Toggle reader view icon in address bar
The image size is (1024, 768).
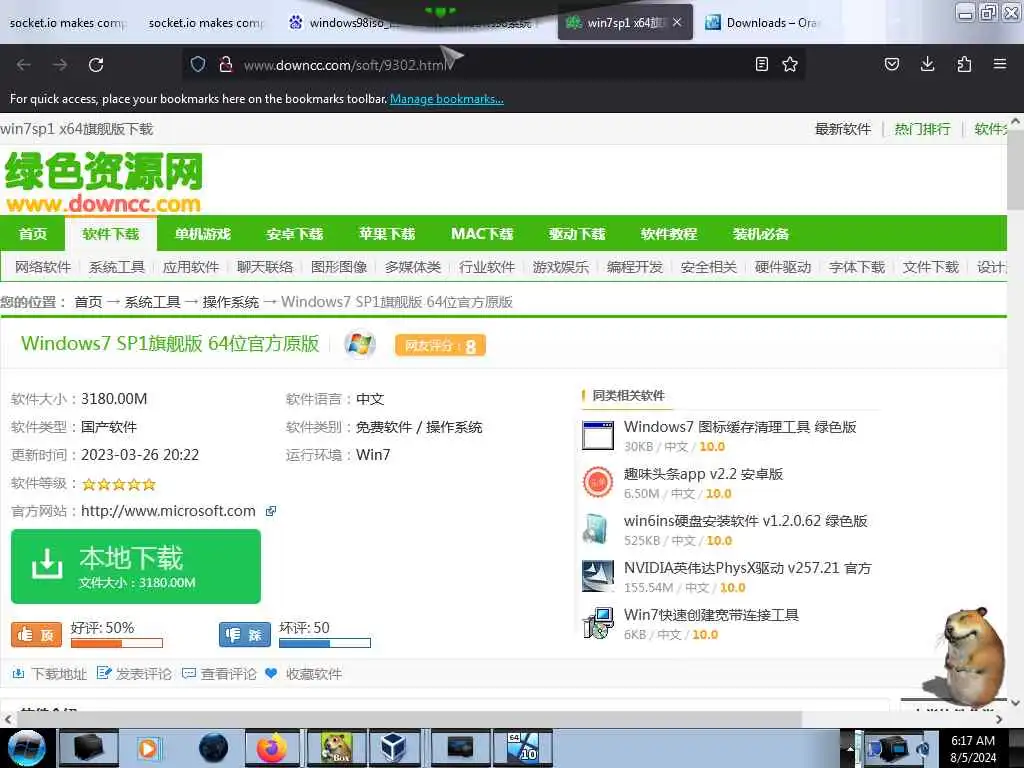(761, 64)
